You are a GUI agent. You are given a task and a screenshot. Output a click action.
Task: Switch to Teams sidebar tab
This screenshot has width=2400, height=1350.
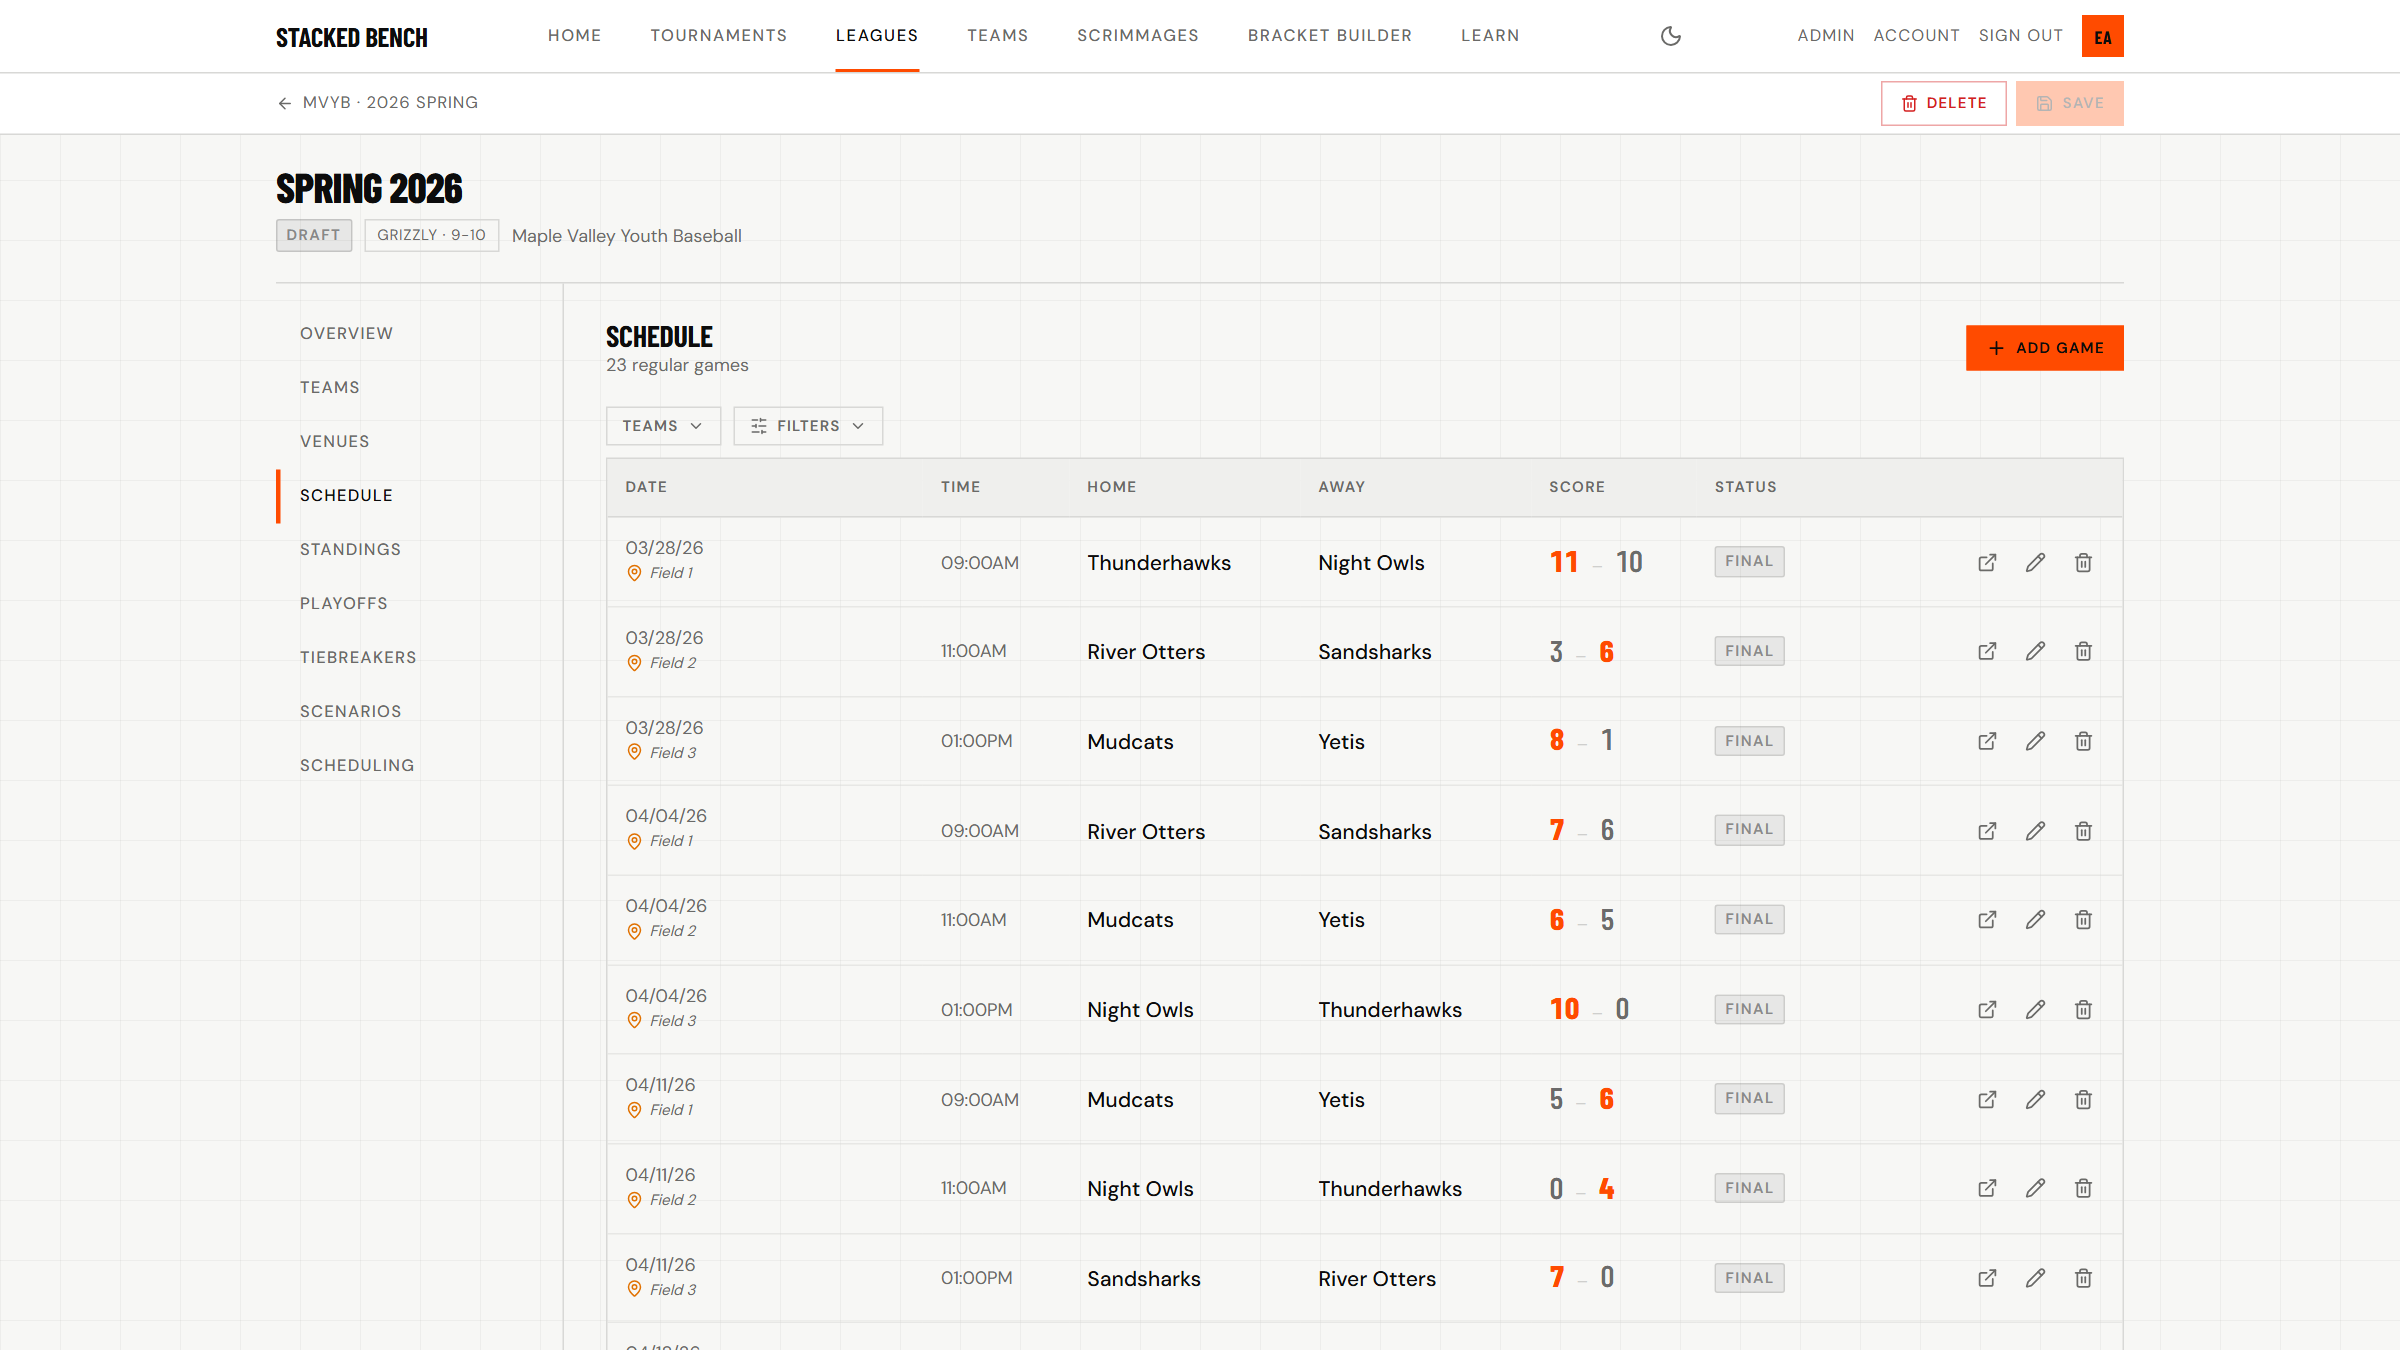pos(330,387)
